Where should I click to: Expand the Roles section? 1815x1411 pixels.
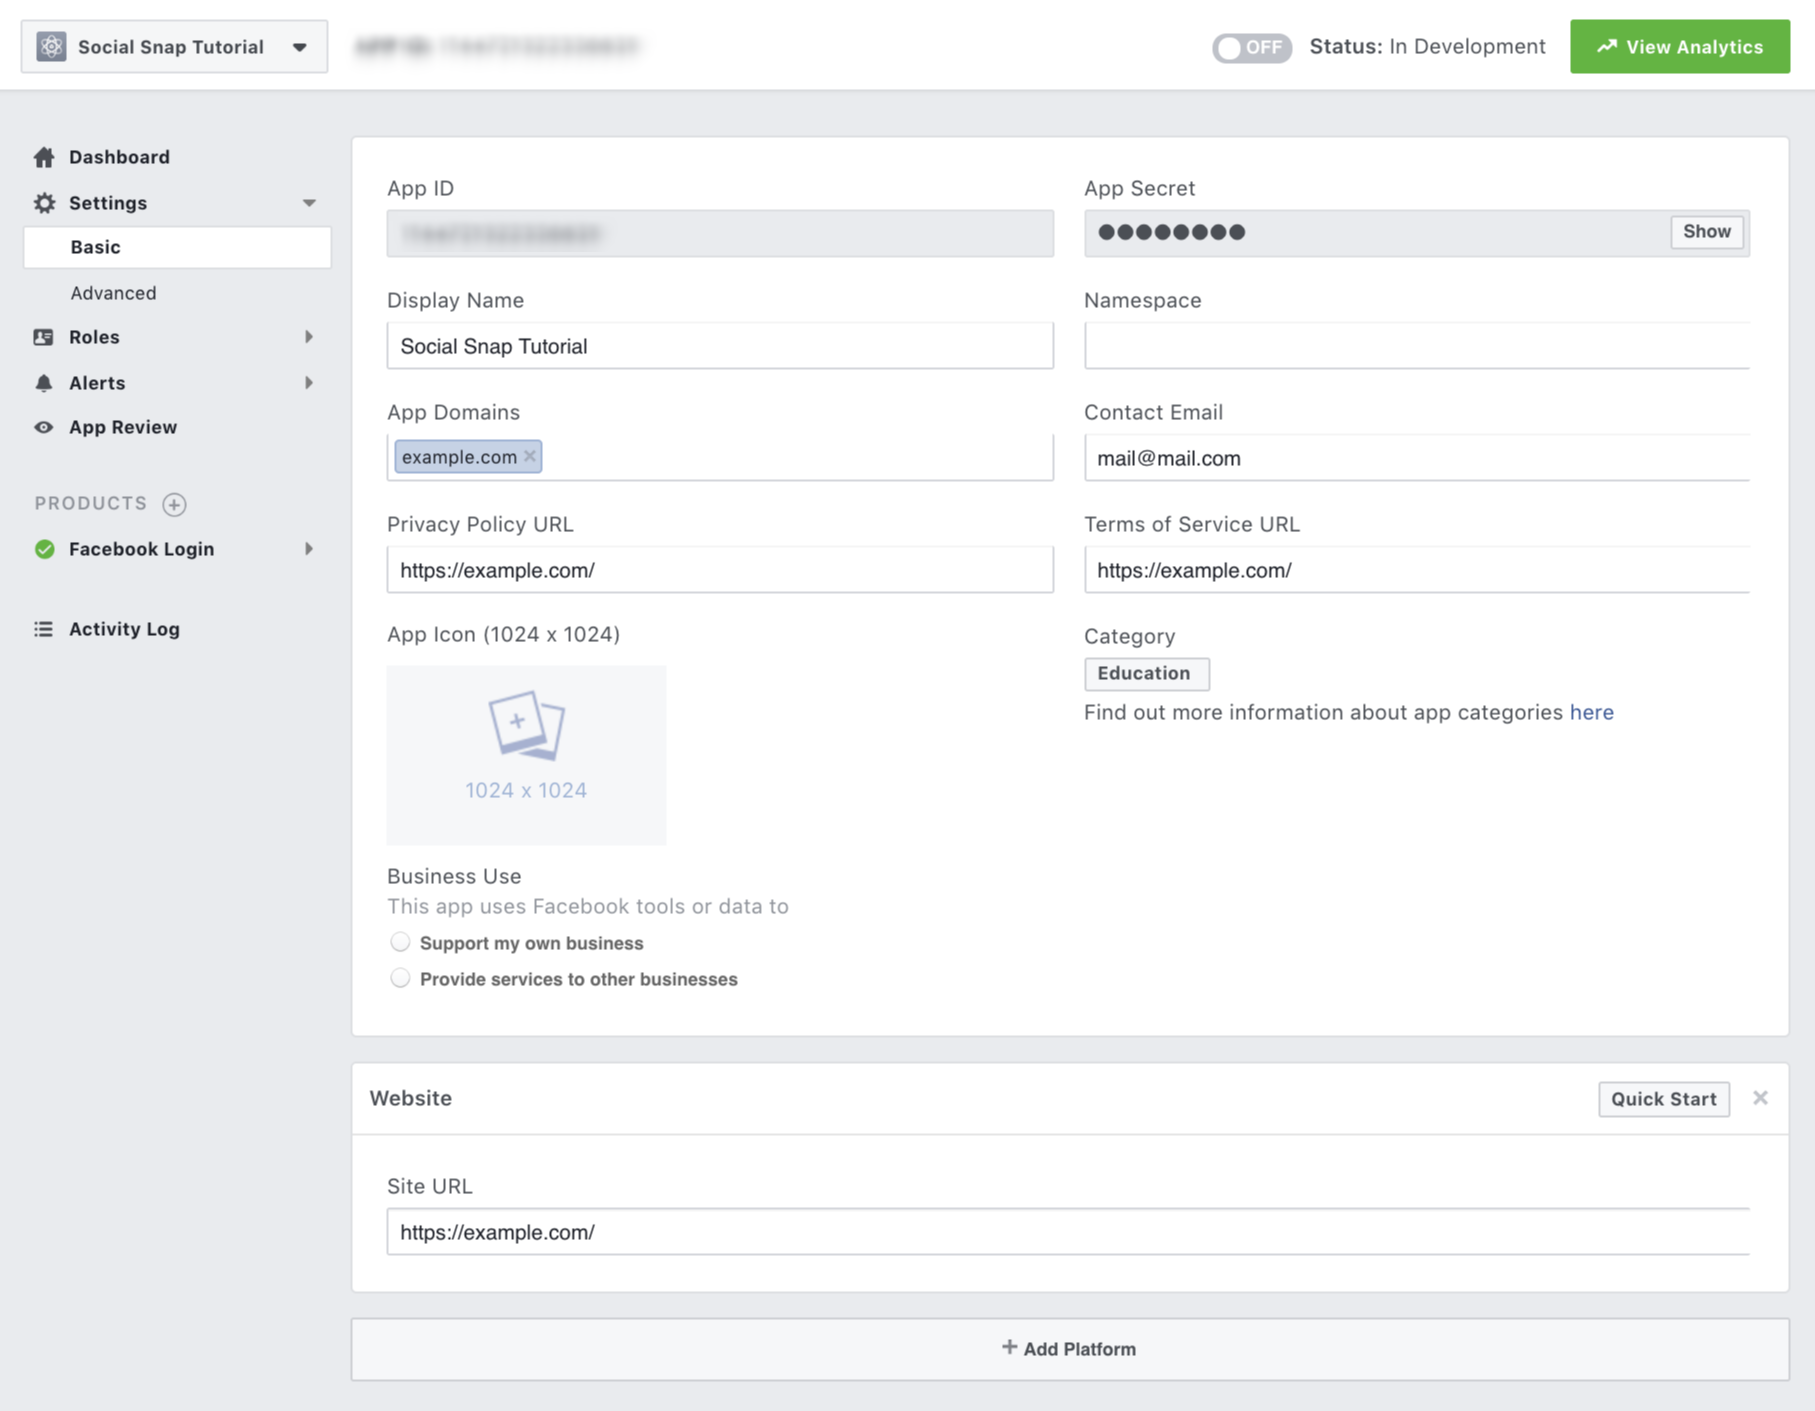[x=310, y=337]
